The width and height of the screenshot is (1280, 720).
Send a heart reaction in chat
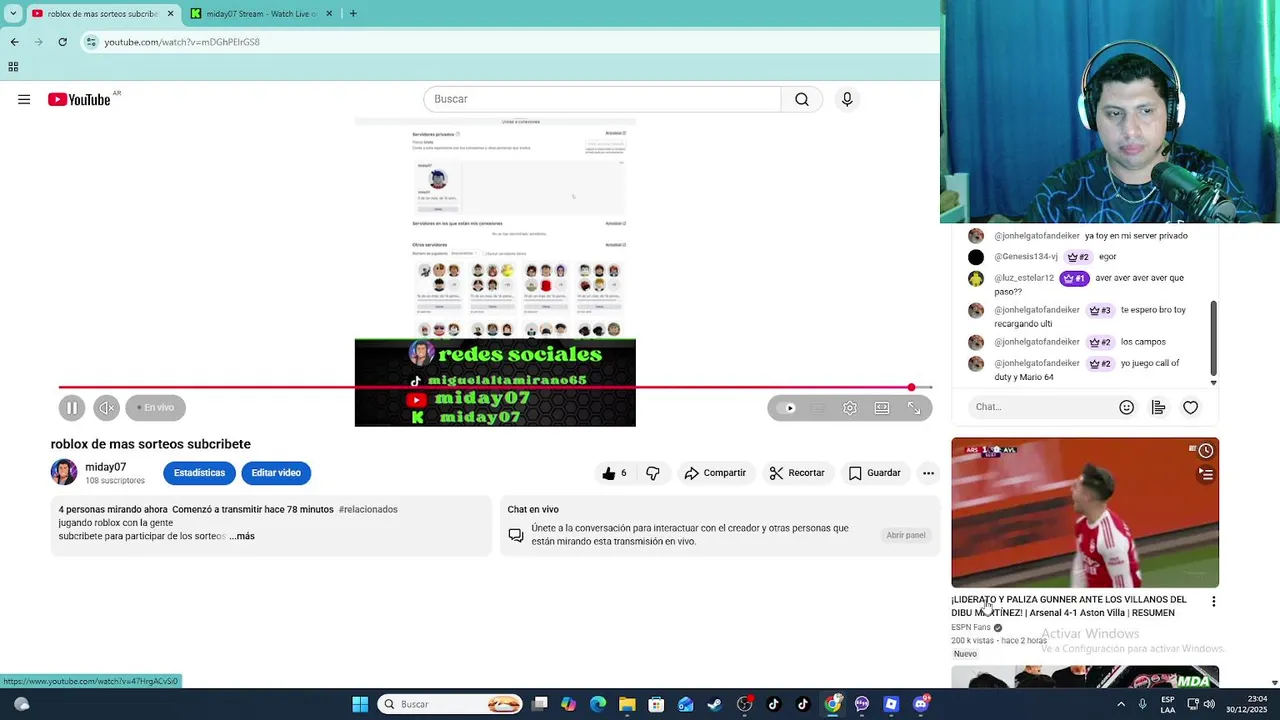pos(1190,407)
